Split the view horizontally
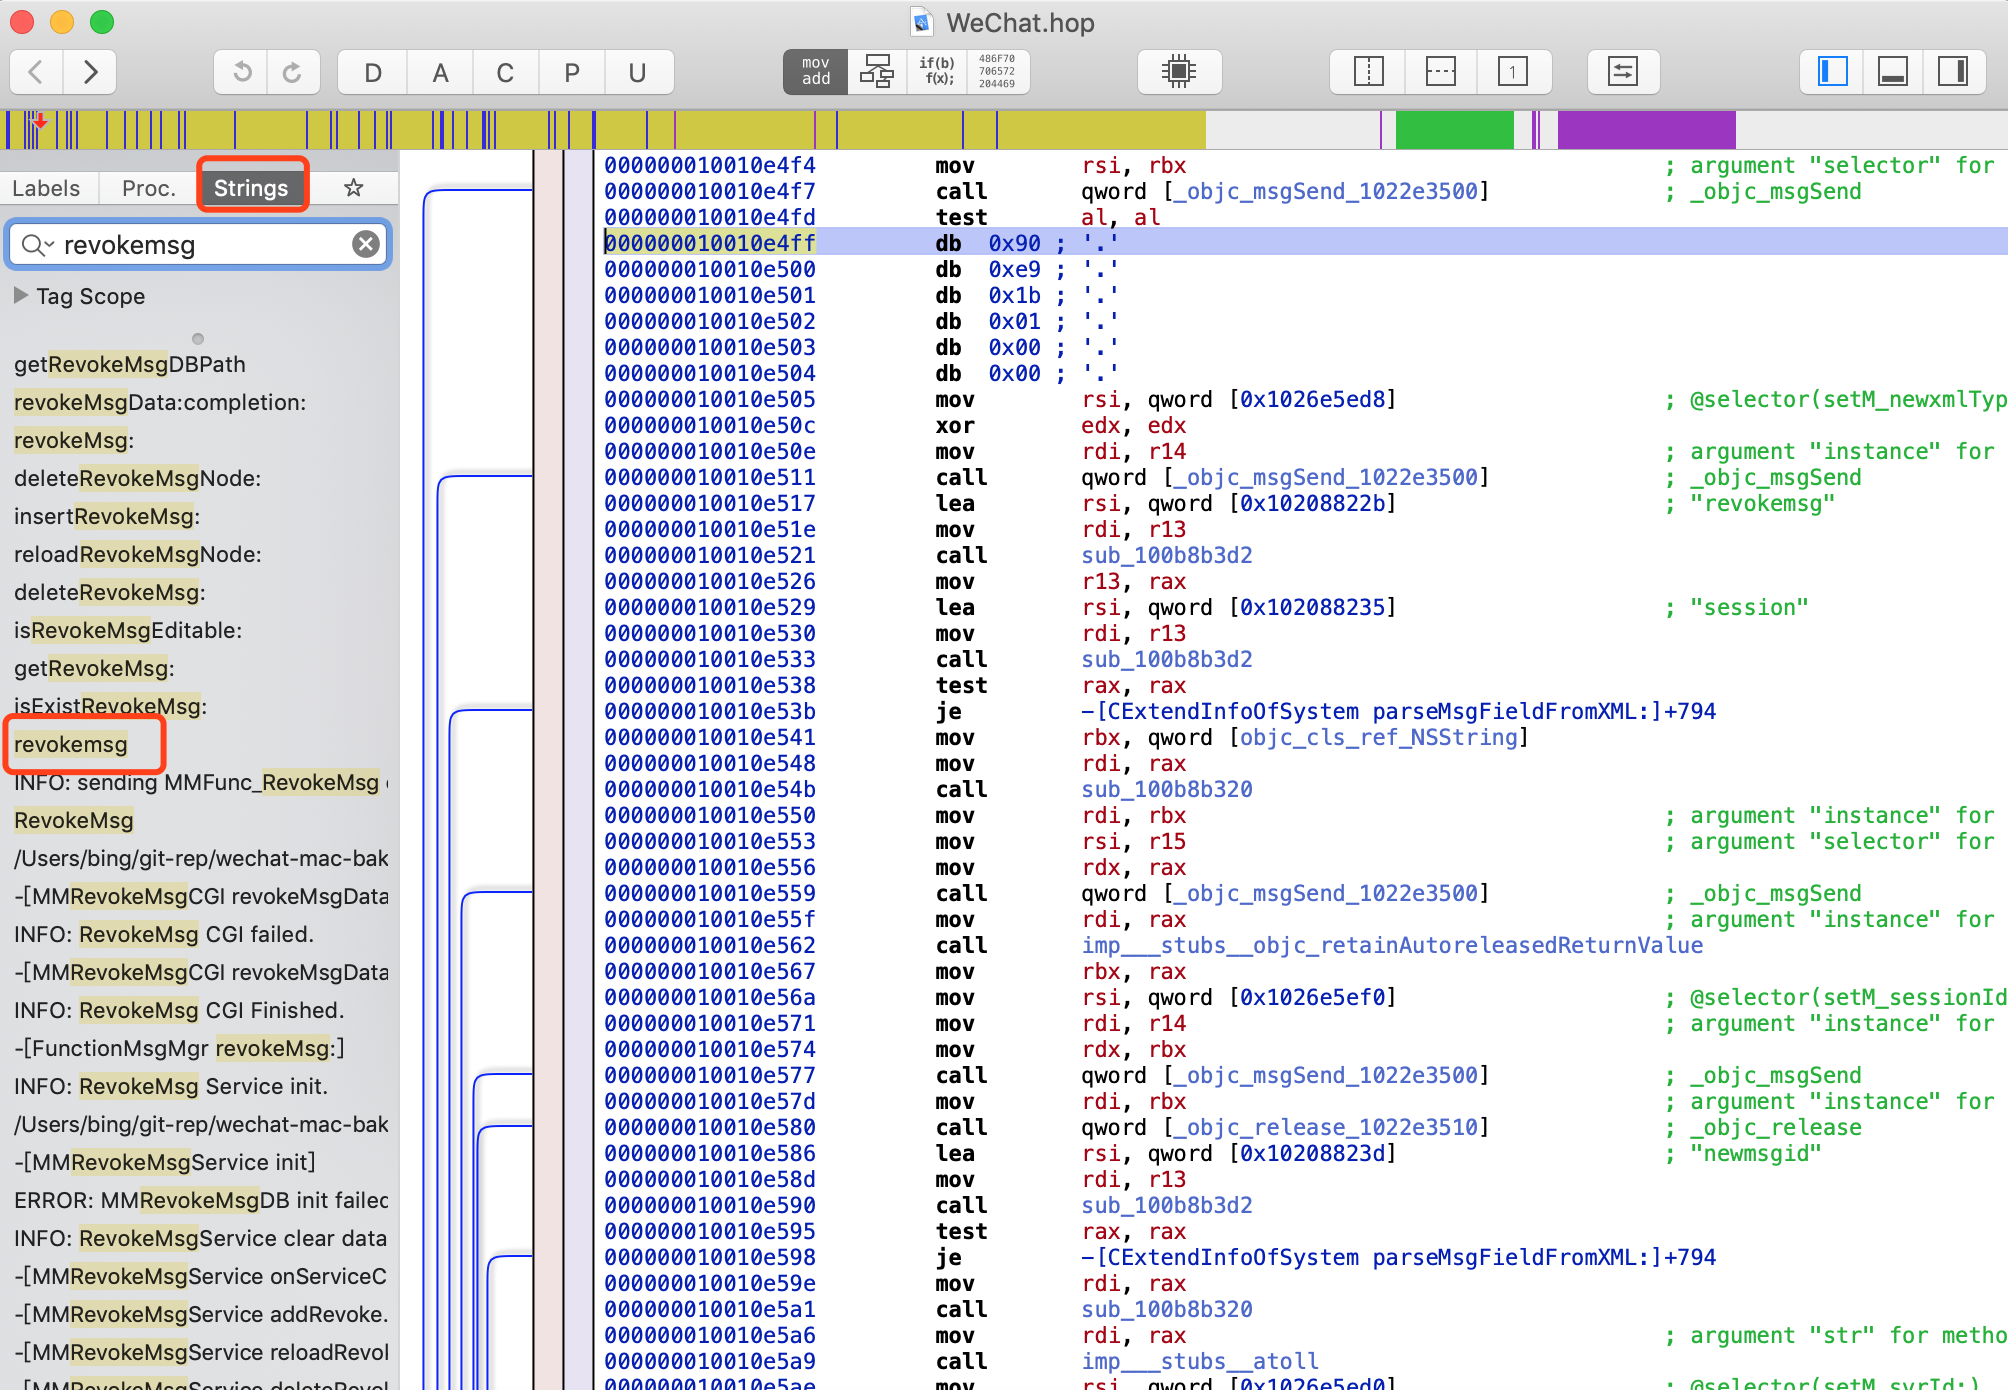Image resolution: width=2008 pixels, height=1390 pixels. (x=1441, y=72)
